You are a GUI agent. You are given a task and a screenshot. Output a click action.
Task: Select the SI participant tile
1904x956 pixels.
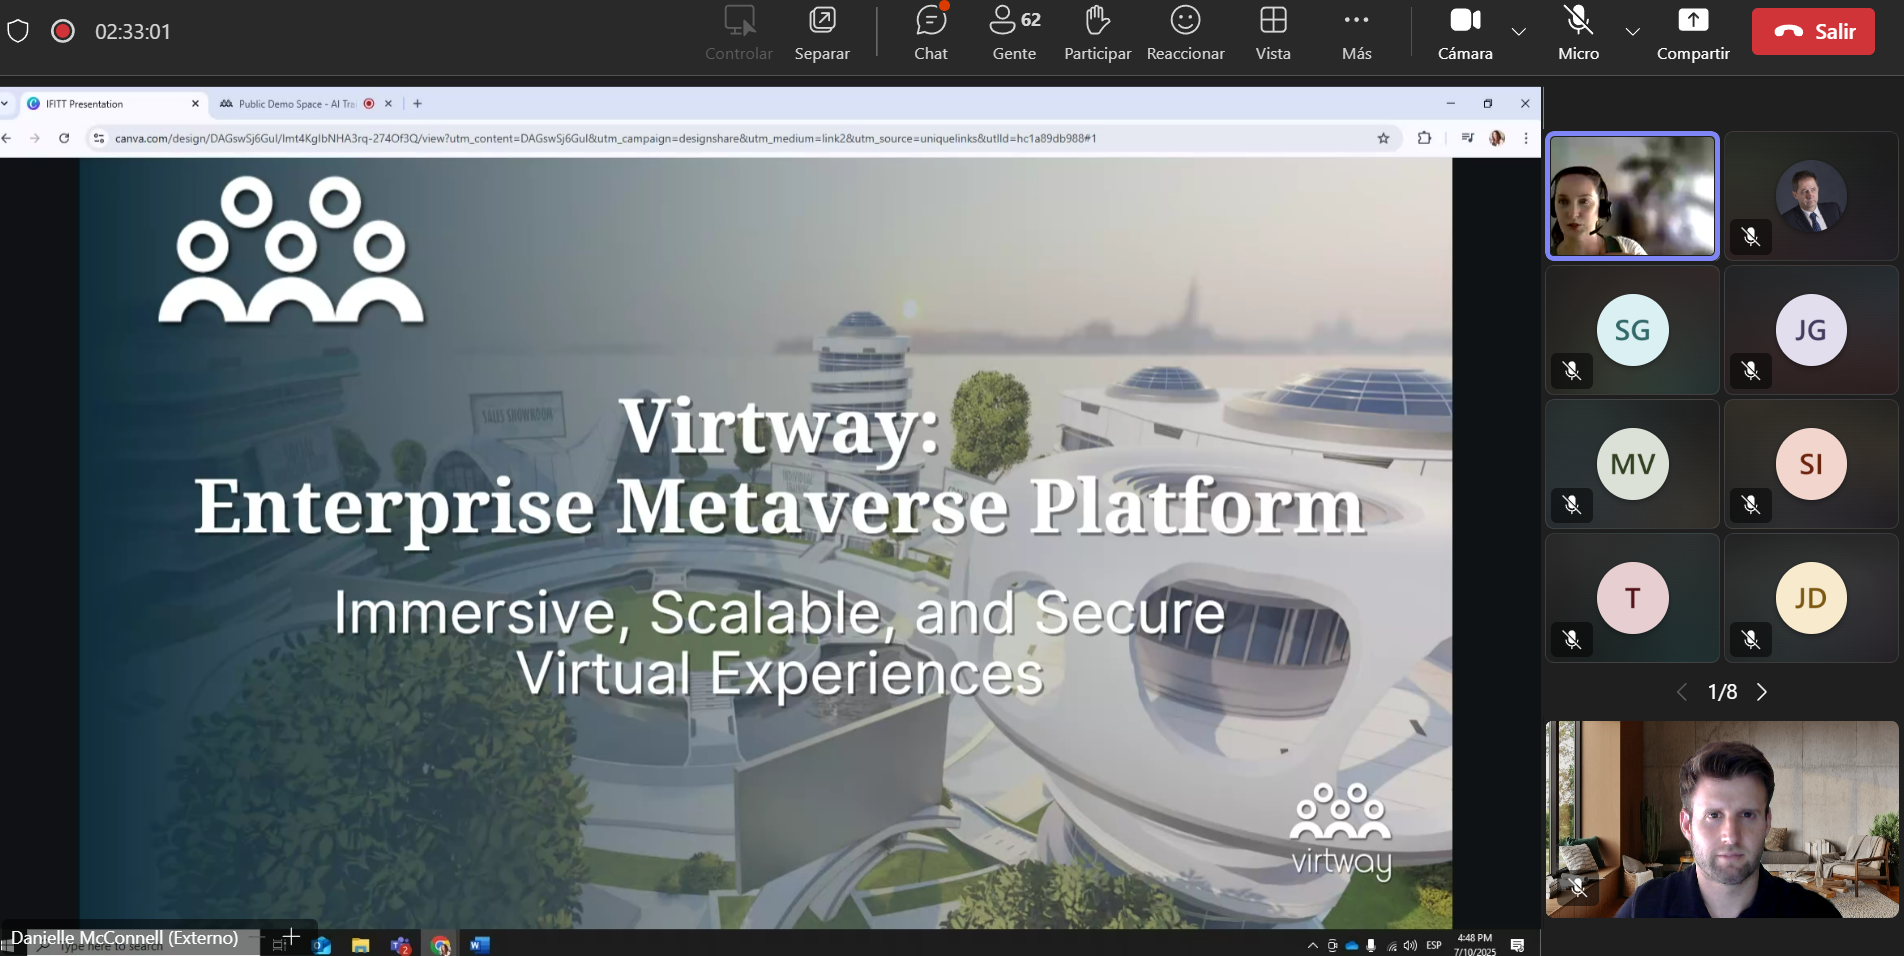pos(1811,464)
